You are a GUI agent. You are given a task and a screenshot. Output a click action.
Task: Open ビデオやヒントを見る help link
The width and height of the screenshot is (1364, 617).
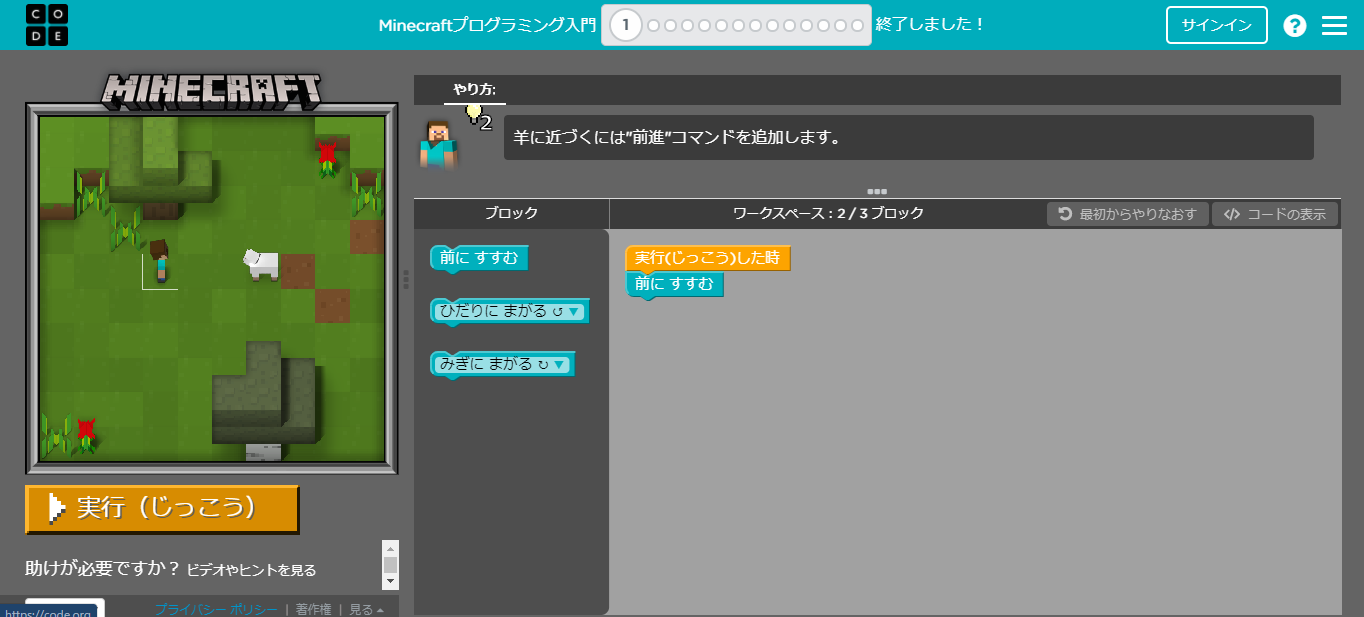tap(251, 570)
